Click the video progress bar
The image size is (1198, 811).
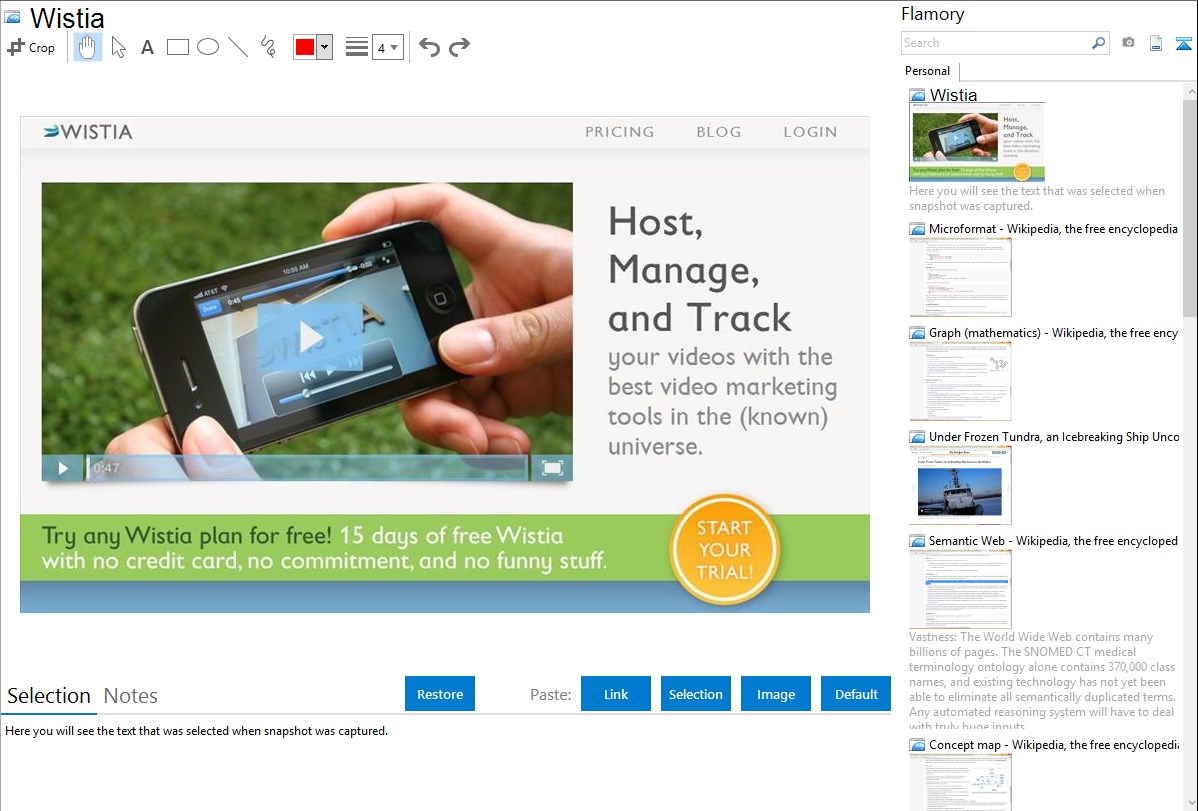pos(307,468)
